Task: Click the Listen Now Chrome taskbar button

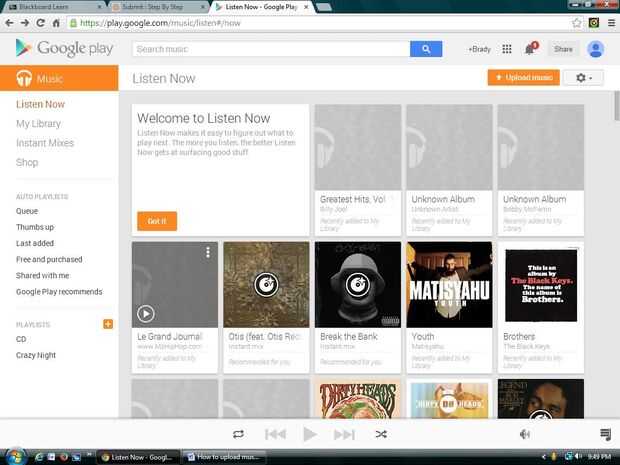Action: [138, 457]
